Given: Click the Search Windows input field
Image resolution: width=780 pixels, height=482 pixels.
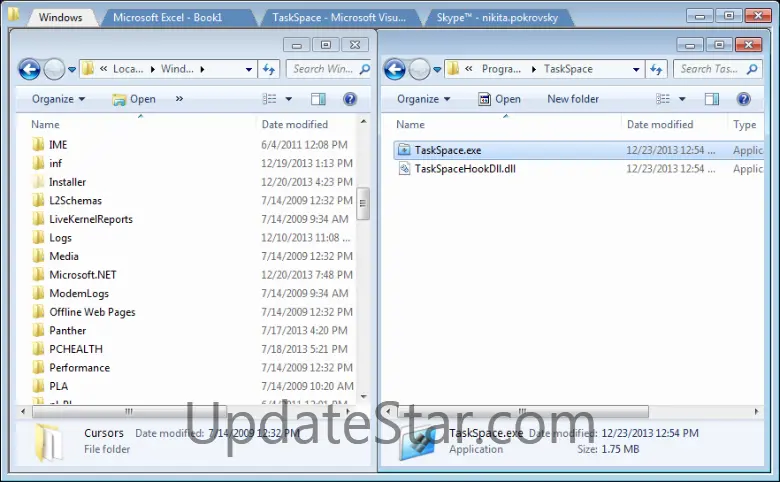Looking at the screenshot, I should tap(328, 69).
